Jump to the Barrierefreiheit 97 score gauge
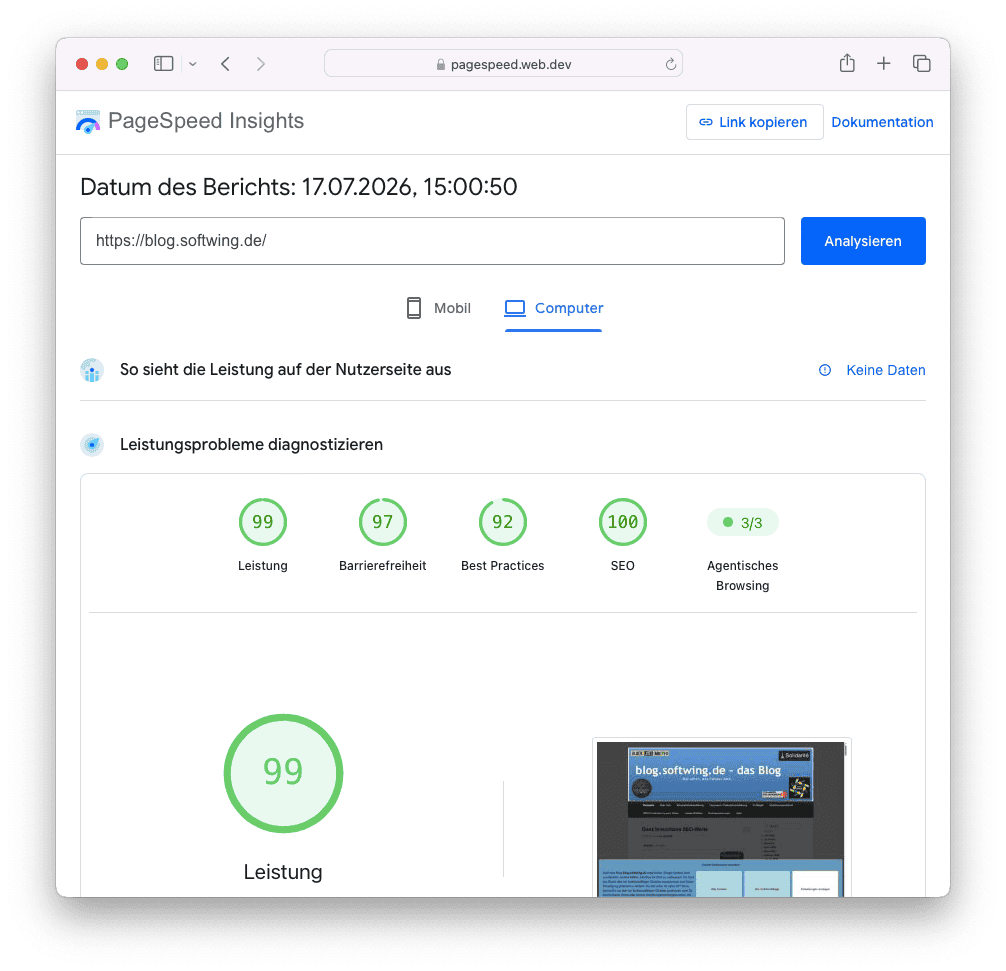 pos(383,522)
